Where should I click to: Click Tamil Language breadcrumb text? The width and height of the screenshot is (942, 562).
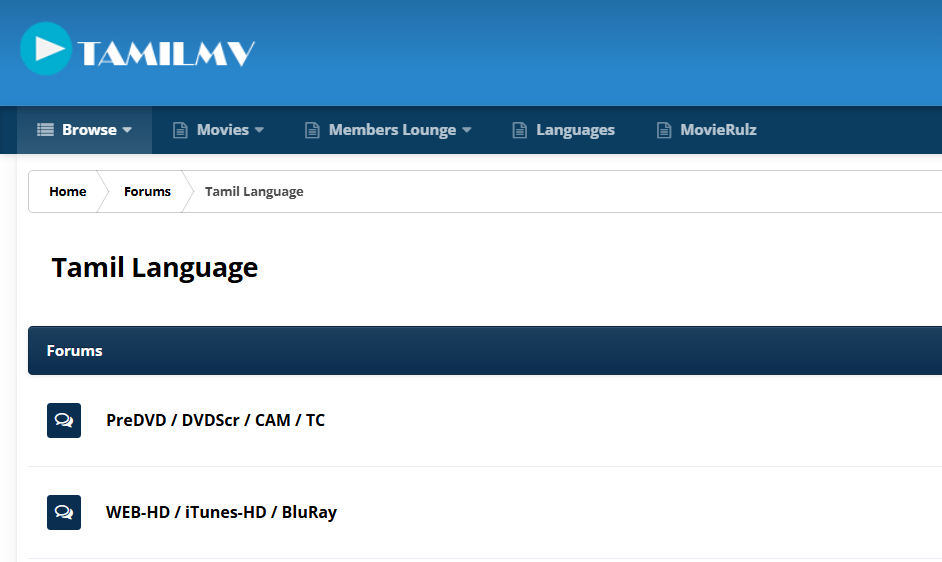tap(254, 192)
